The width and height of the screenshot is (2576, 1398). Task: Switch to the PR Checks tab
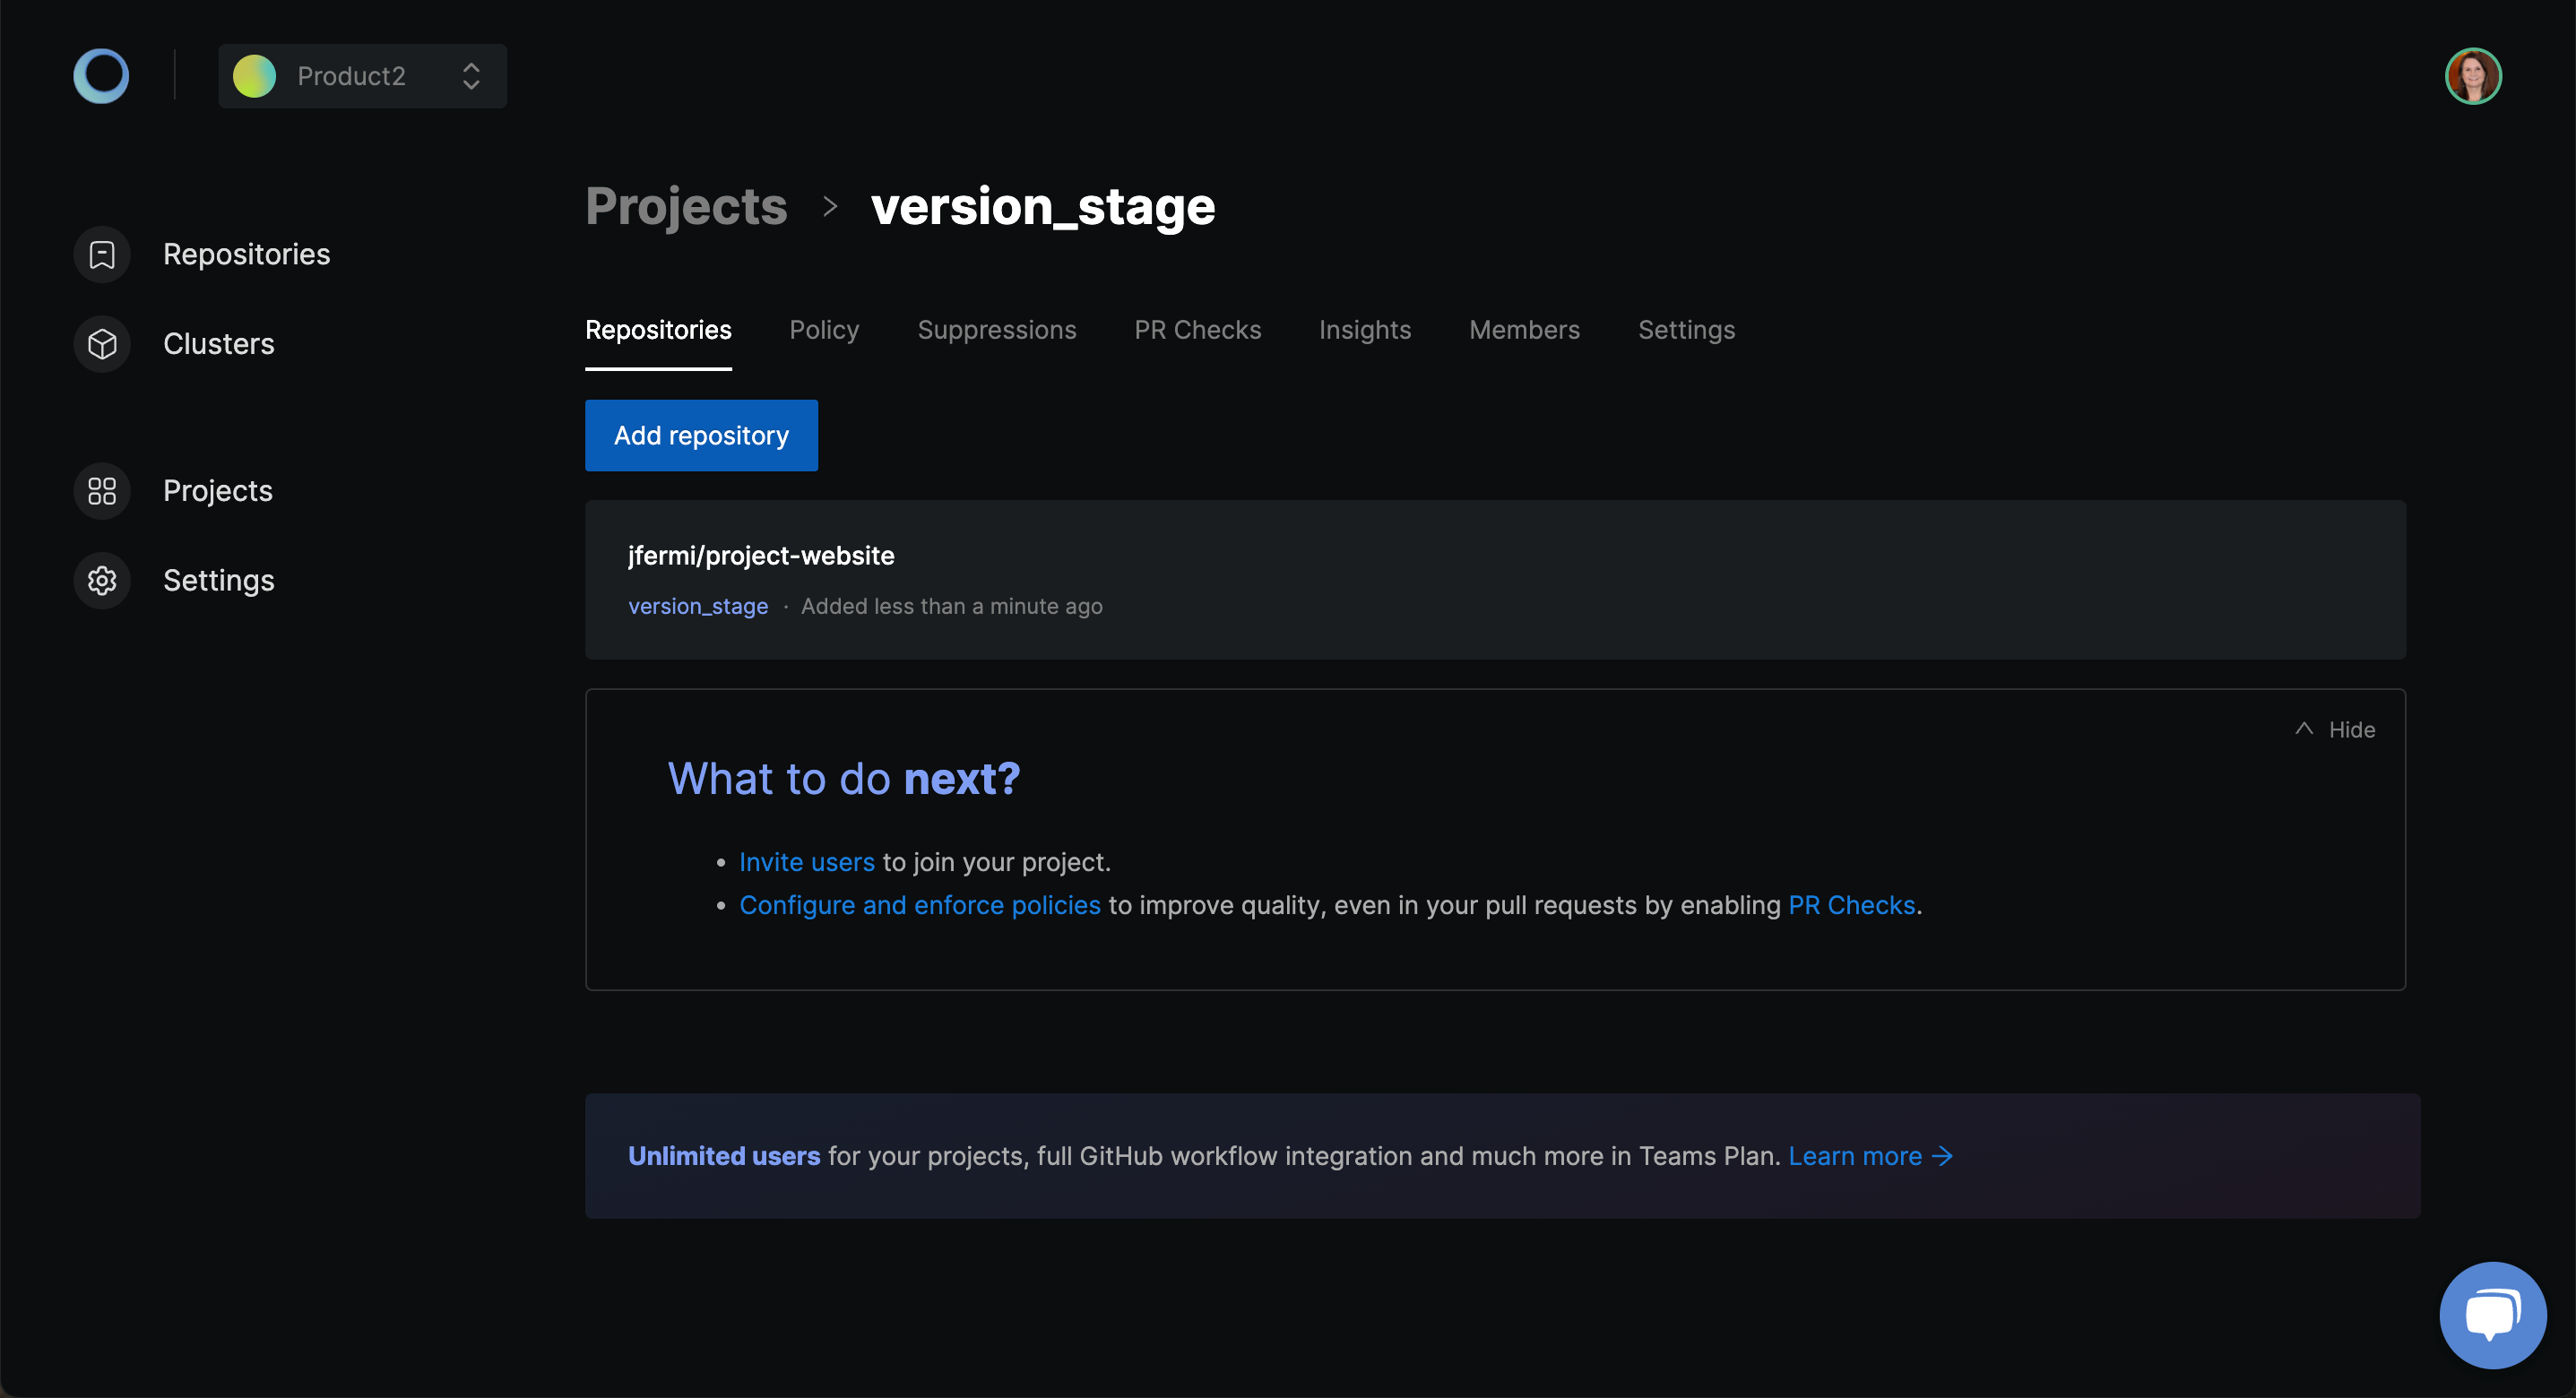[1198, 329]
